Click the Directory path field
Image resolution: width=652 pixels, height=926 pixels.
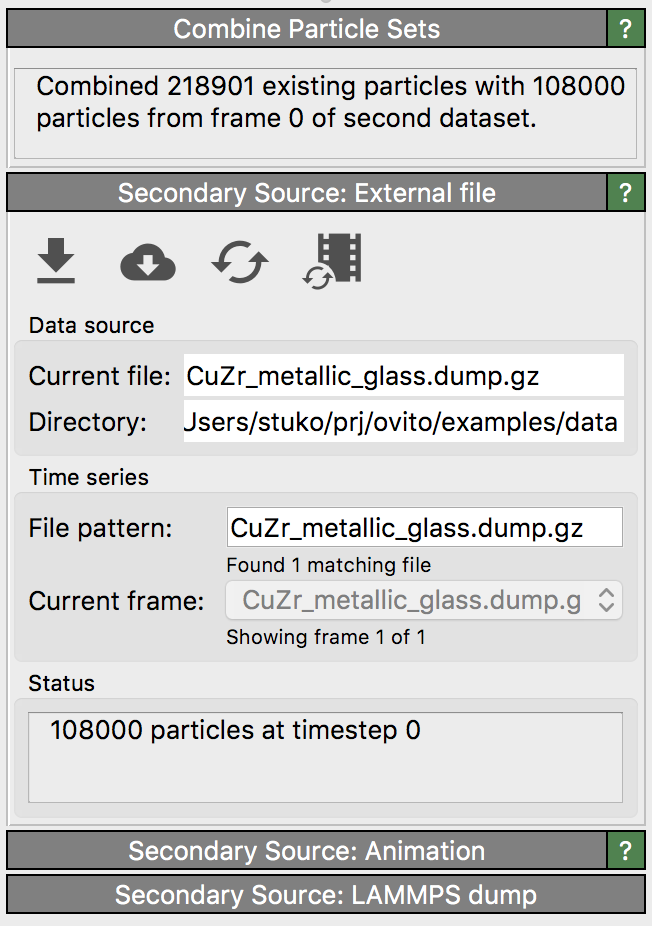point(403,422)
